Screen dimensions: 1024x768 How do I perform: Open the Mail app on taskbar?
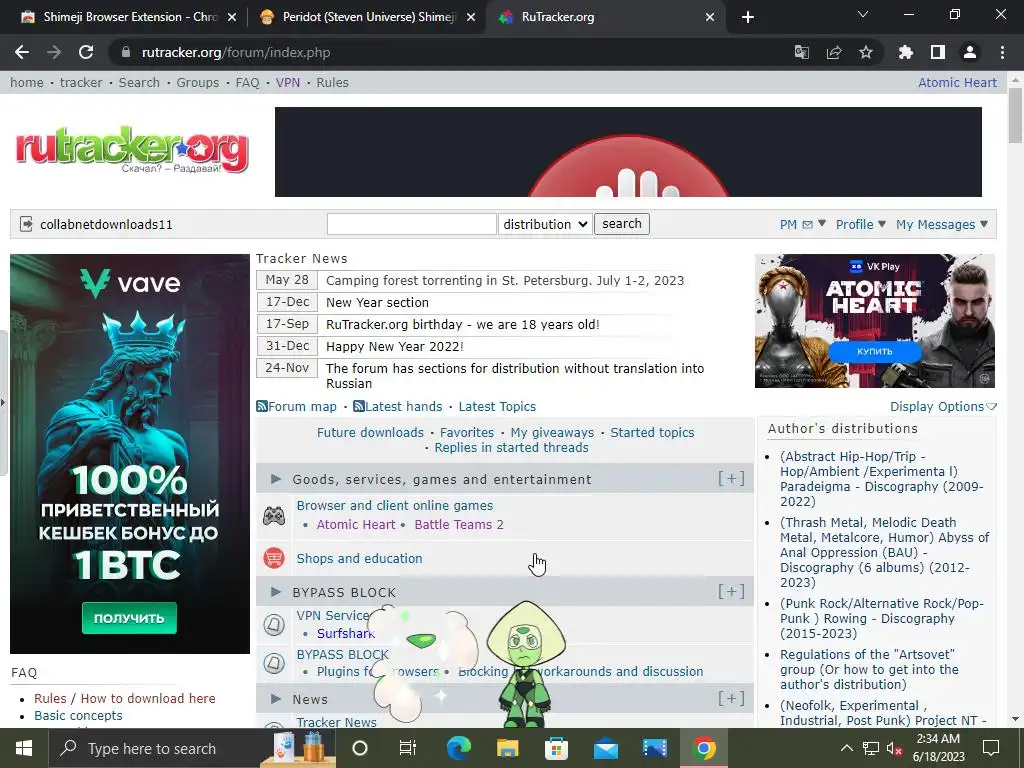[x=605, y=748]
